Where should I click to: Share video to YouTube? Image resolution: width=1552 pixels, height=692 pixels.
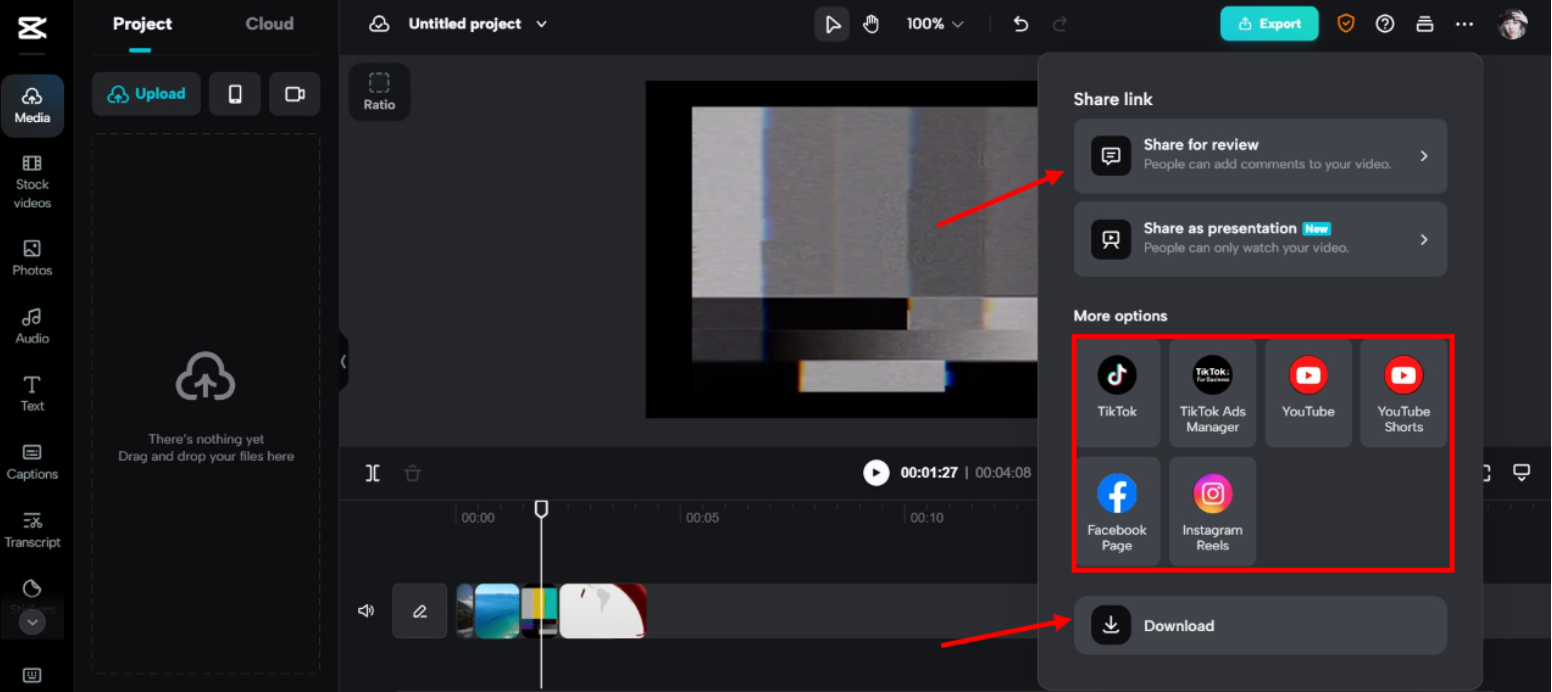[x=1308, y=393]
